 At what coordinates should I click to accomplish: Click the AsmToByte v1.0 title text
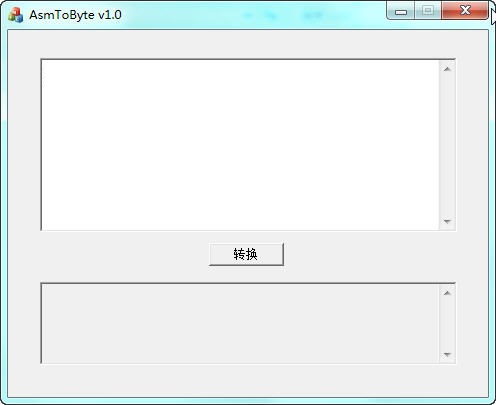tap(75, 15)
